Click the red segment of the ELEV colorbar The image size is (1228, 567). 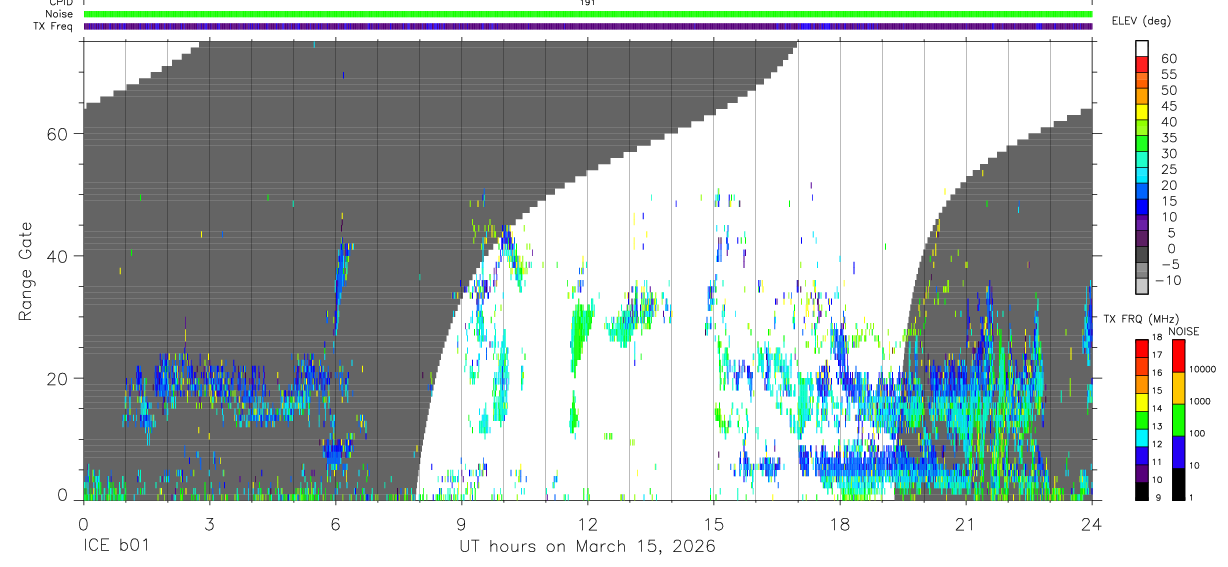[x=1142, y=65]
